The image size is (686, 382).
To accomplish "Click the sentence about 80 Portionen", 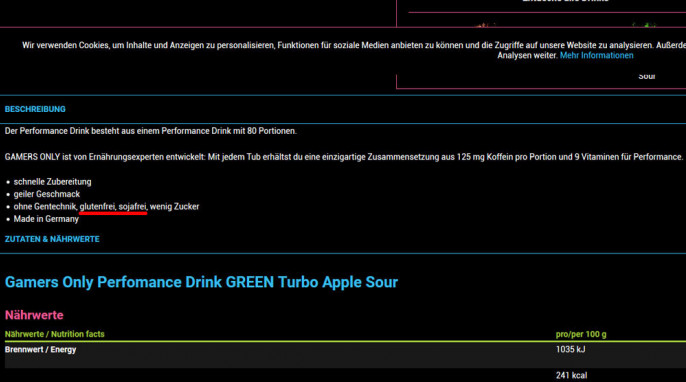I will click(x=150, y=131).
